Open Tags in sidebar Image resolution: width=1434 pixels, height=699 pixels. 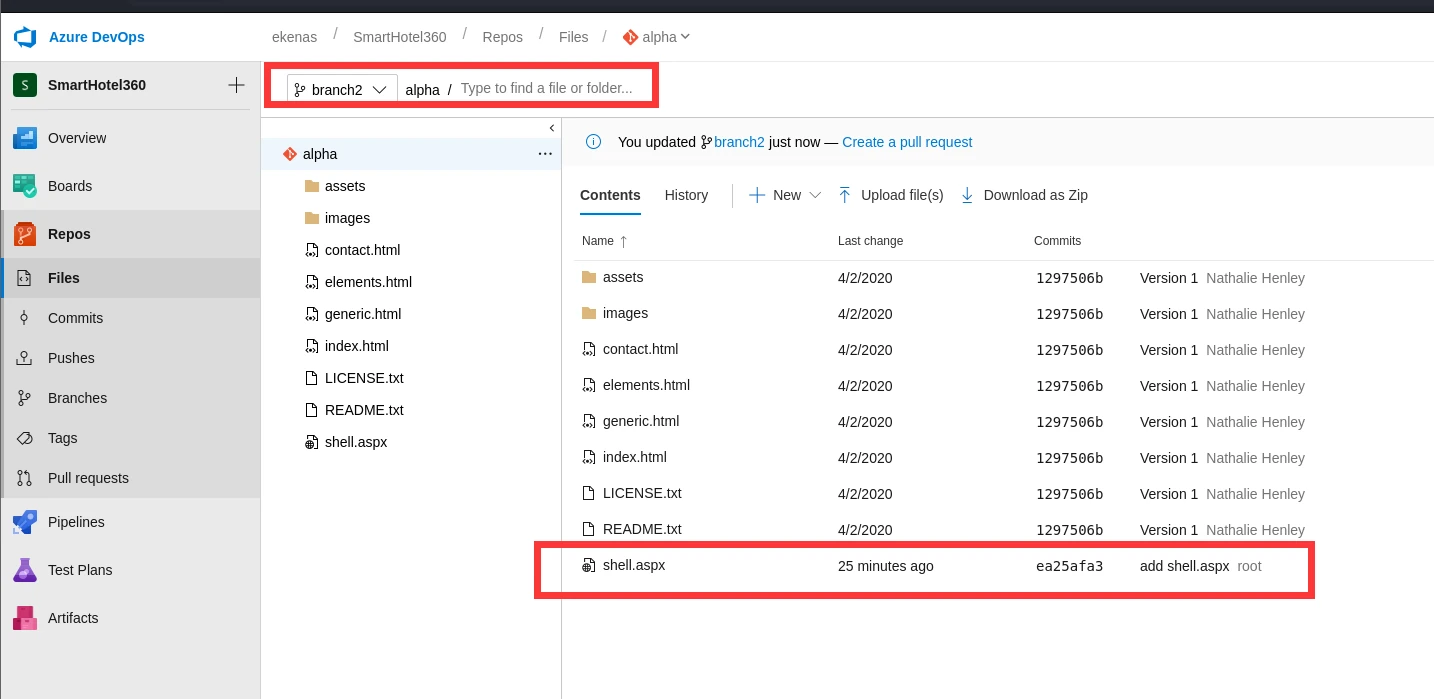click(x=130, y=438)
